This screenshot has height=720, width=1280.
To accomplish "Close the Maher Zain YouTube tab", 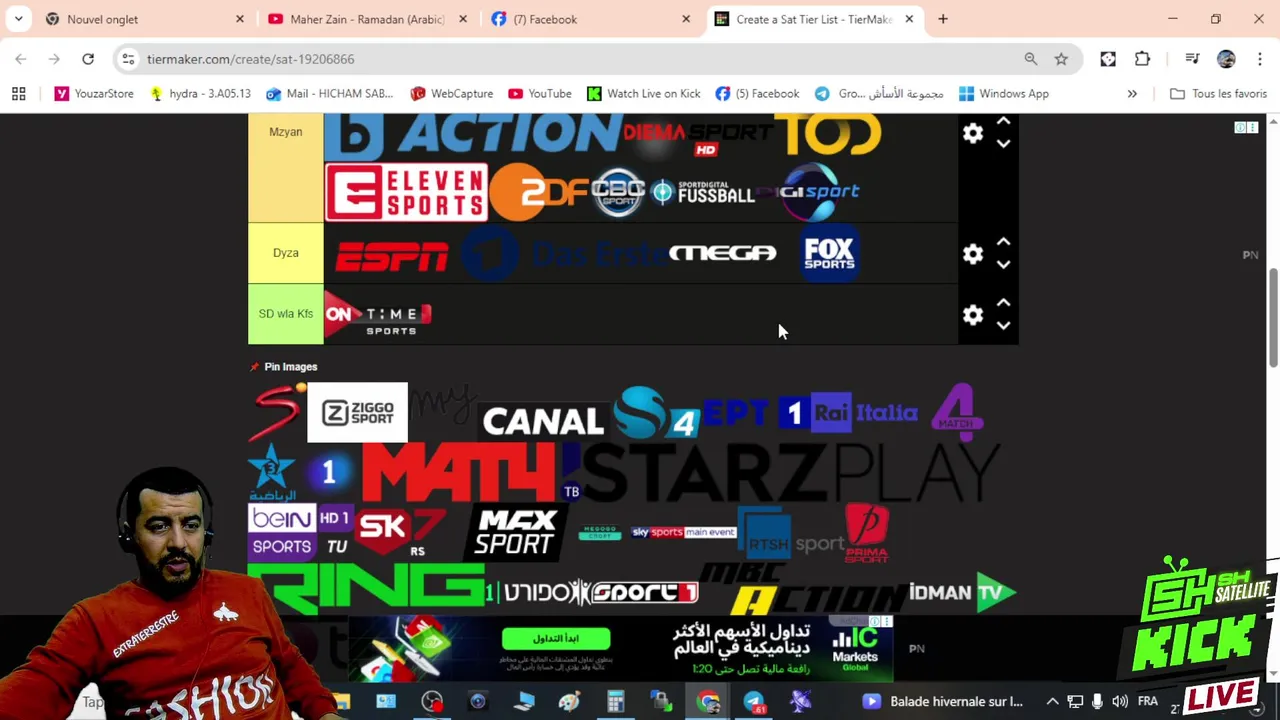I will click(x=463, y=19).
